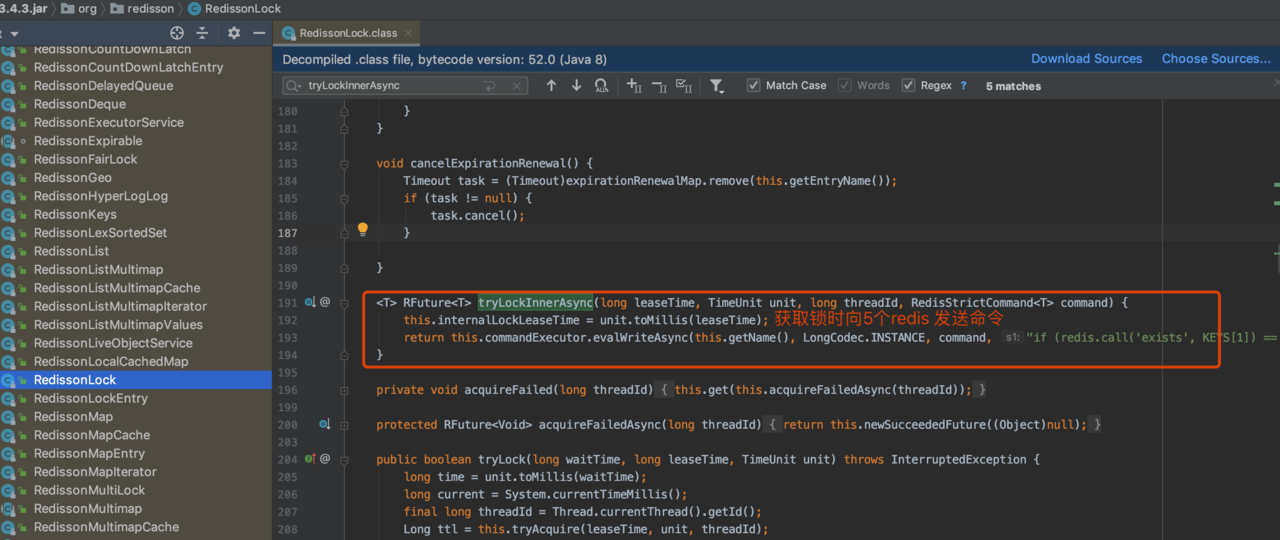Click the intention light bulb on line 187
Screen dimensions: 1280x540
tap(363, 229)
